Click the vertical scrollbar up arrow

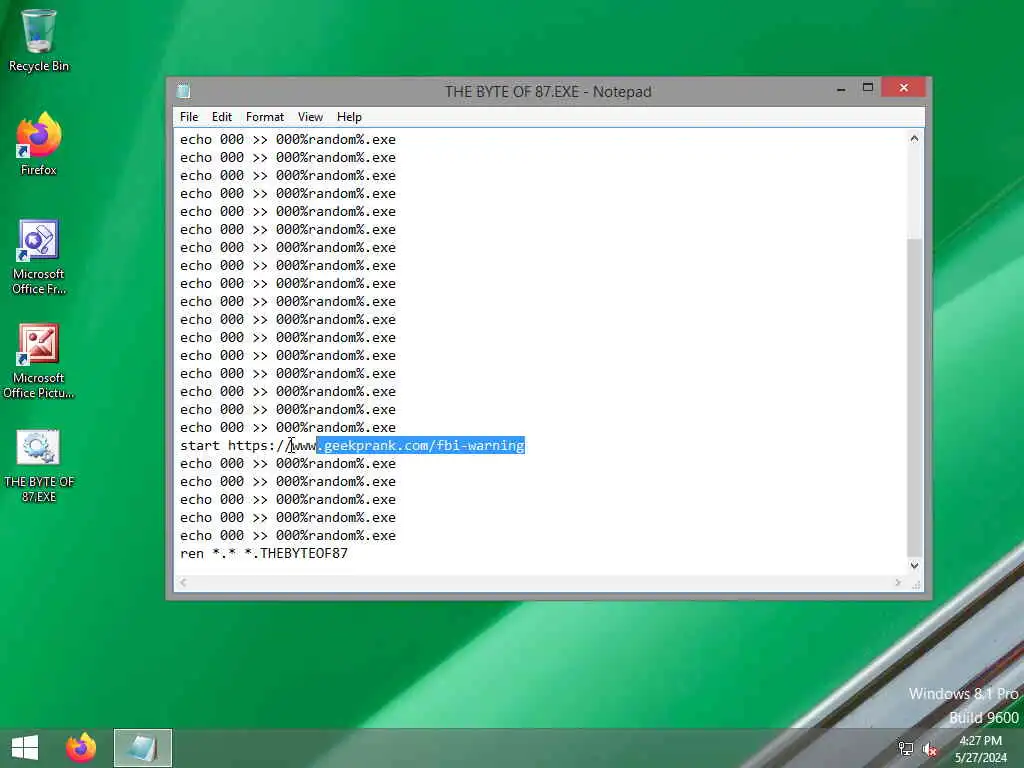coord(914,138)
